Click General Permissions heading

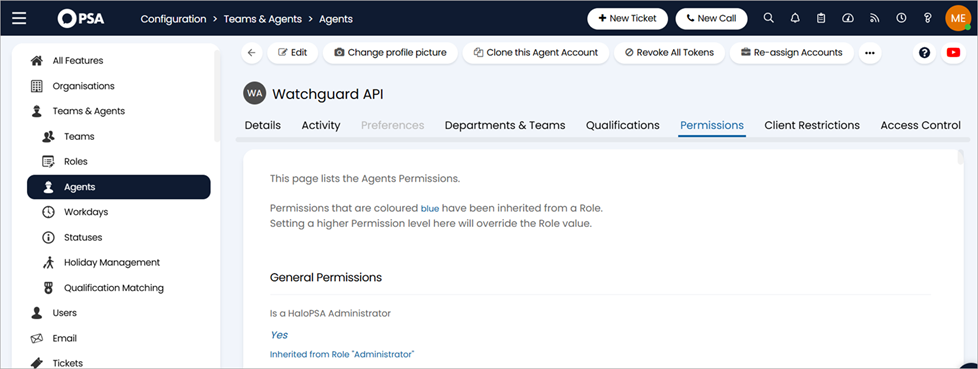326,277
